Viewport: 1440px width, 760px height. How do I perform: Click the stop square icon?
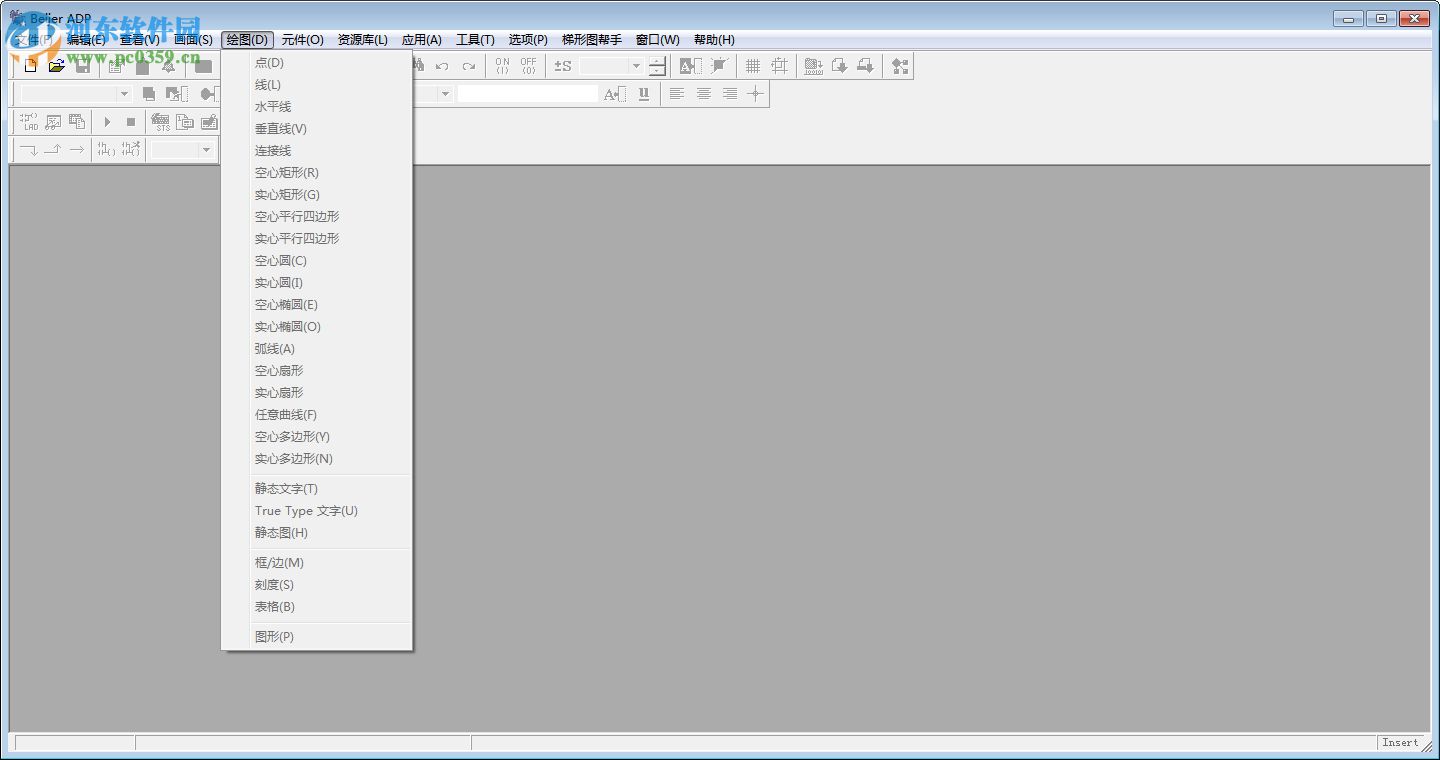pos(131,122)
